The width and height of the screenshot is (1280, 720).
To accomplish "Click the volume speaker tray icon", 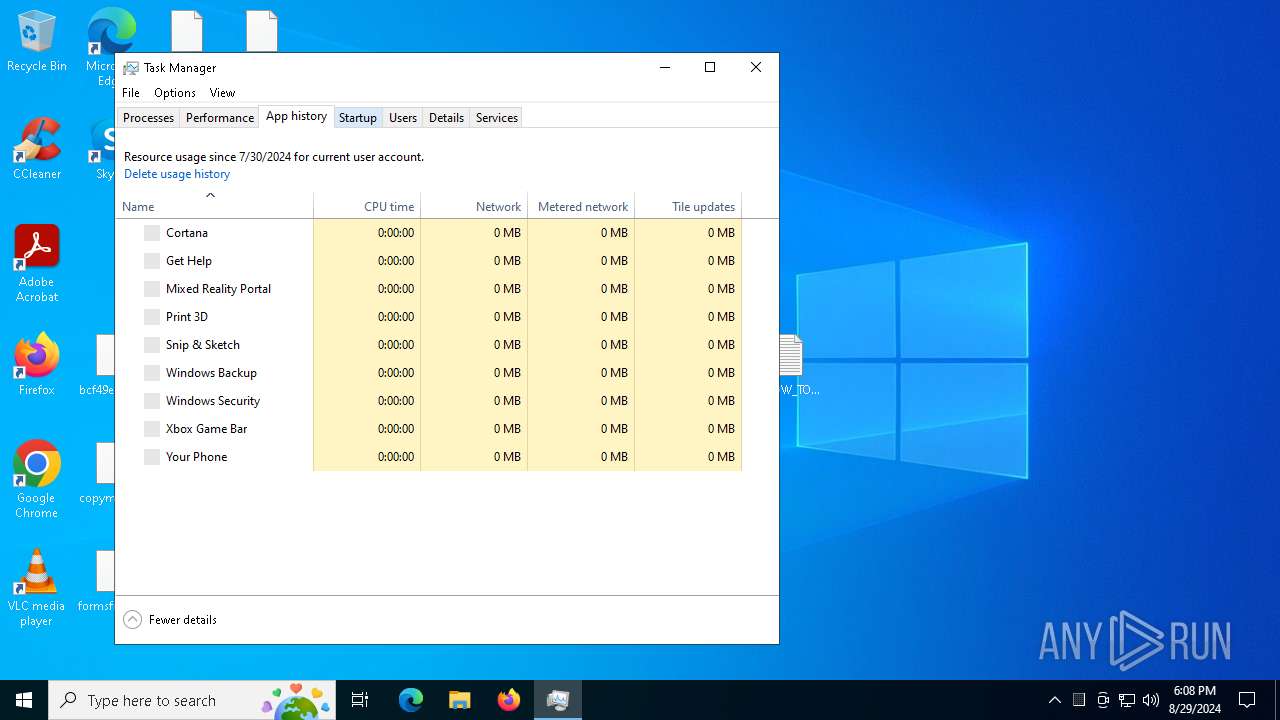I will 1151,700.
